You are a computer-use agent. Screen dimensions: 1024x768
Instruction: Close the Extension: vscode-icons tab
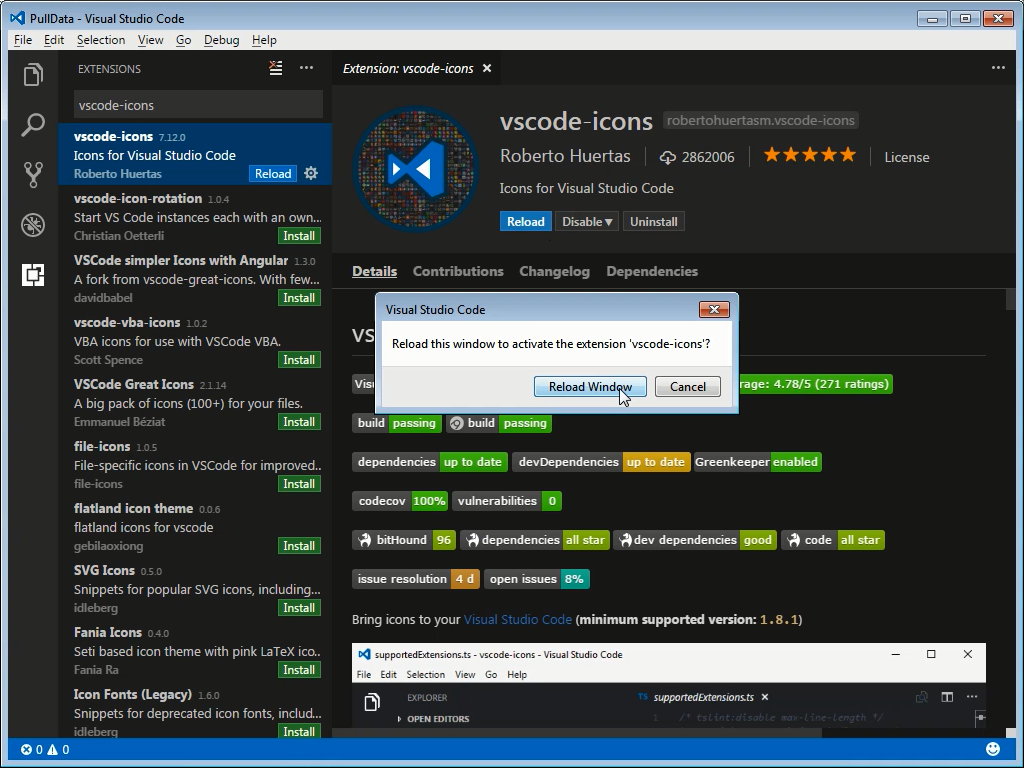(487, 68)
